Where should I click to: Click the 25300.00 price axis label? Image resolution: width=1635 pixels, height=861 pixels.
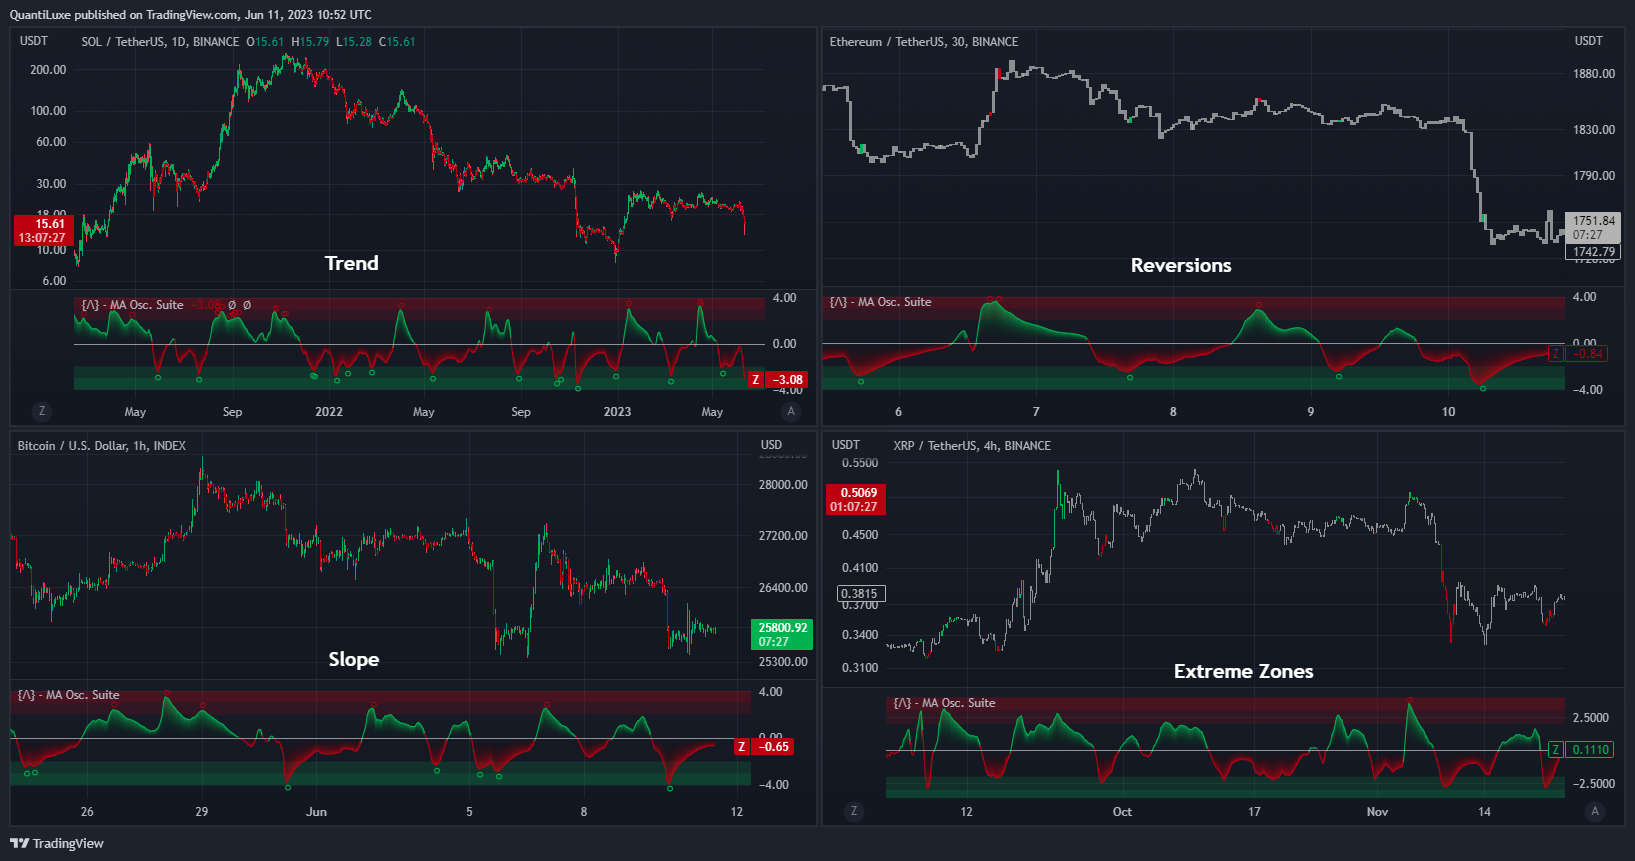tap(783, 662)
